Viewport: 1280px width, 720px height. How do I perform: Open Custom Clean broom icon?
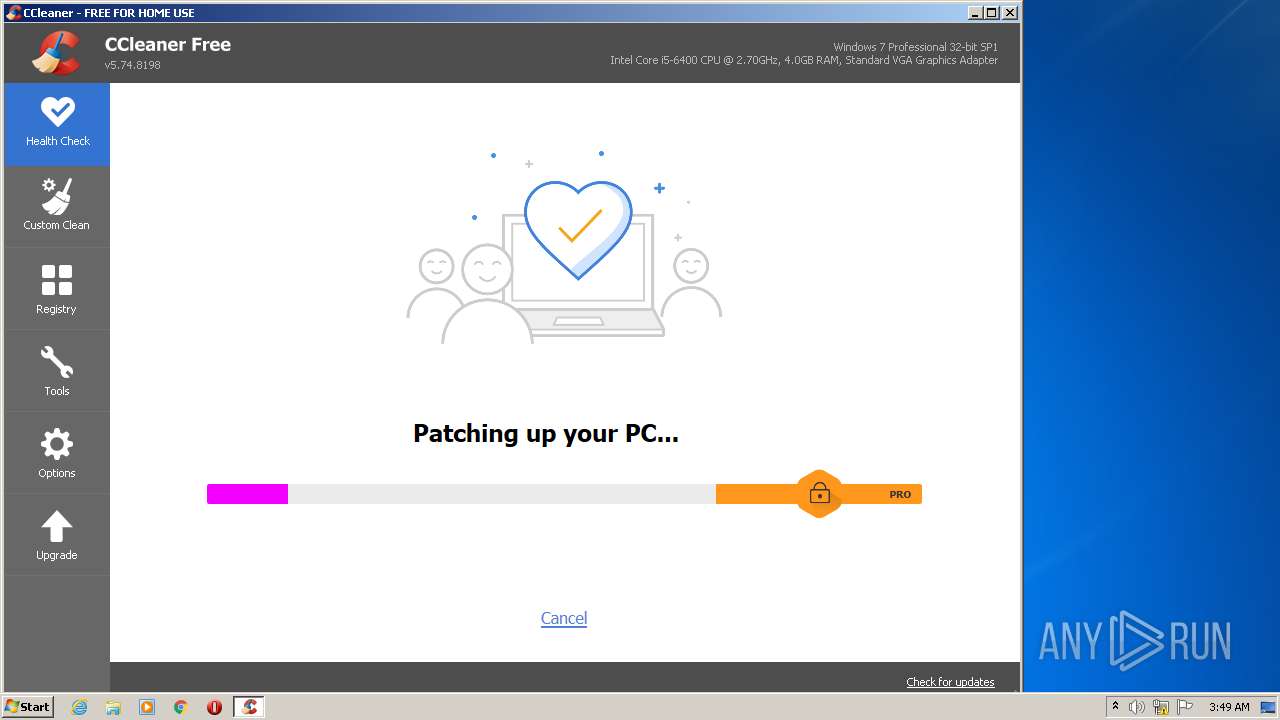[57, 196]
